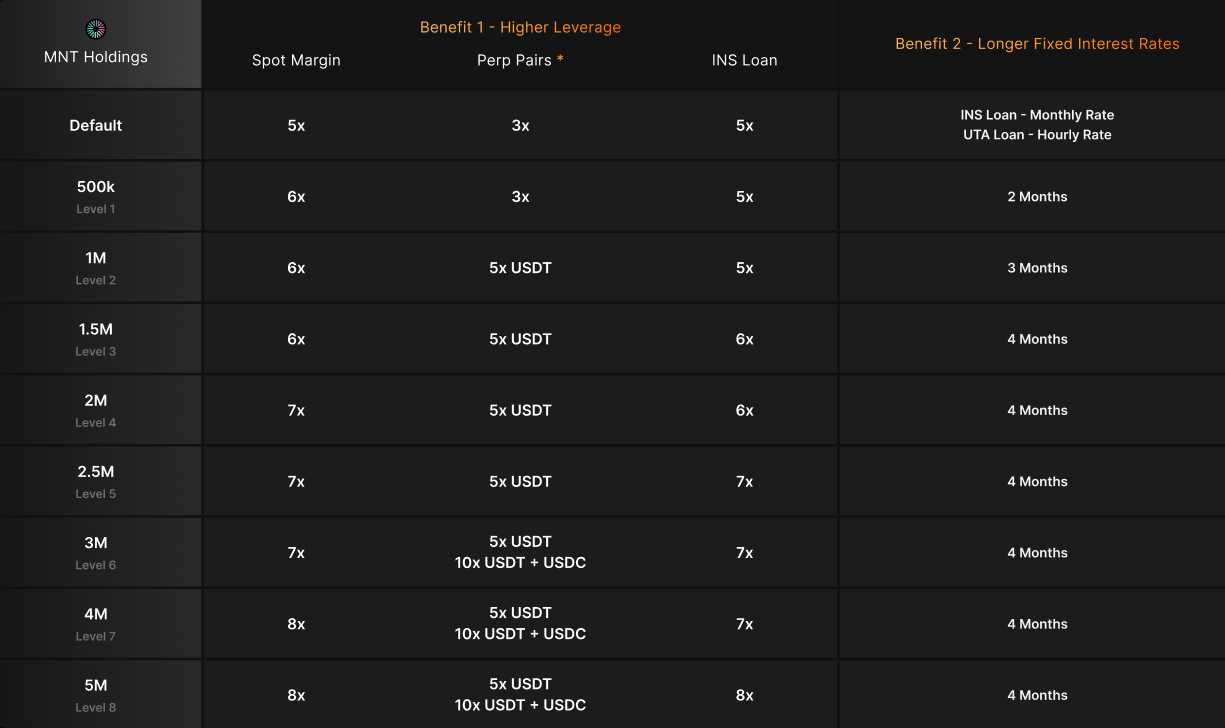Click the orange asterisk beside Perp Pairs
The width and height of the screenshot is (1225, 728).
point(560,59)
